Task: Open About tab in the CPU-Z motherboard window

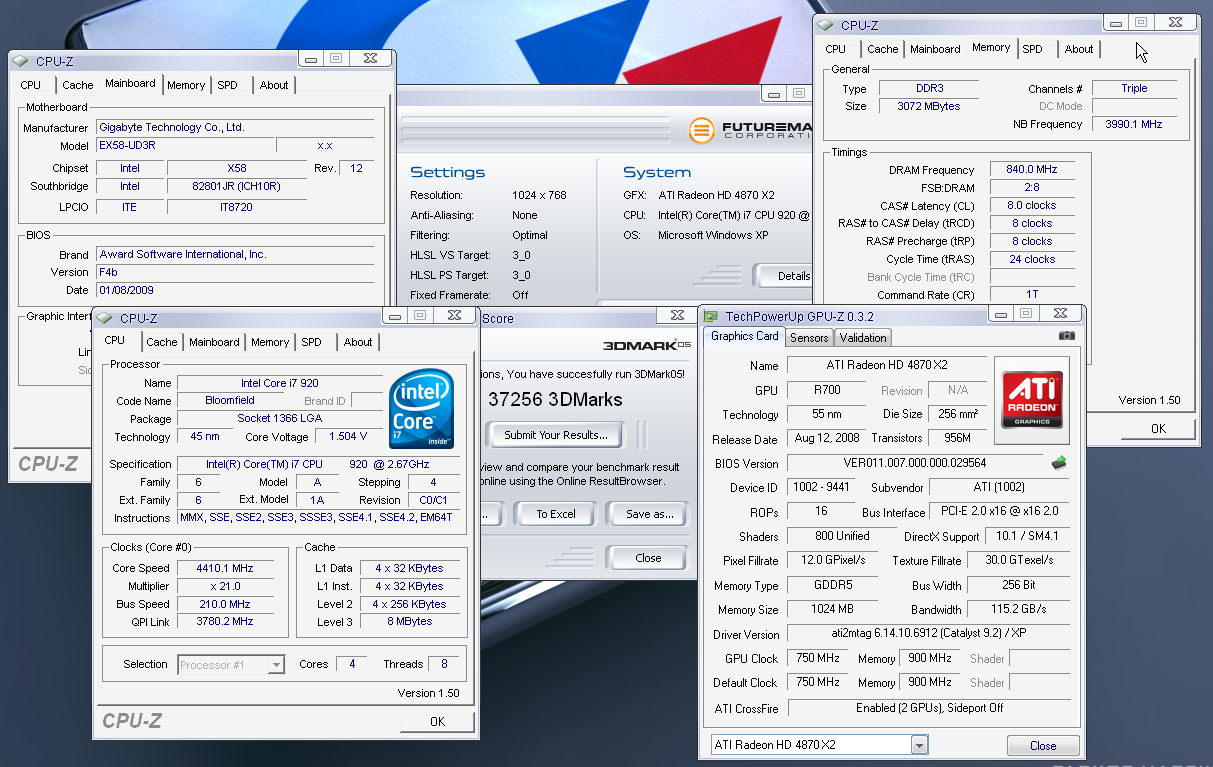Action: click(x=274, y=85)
